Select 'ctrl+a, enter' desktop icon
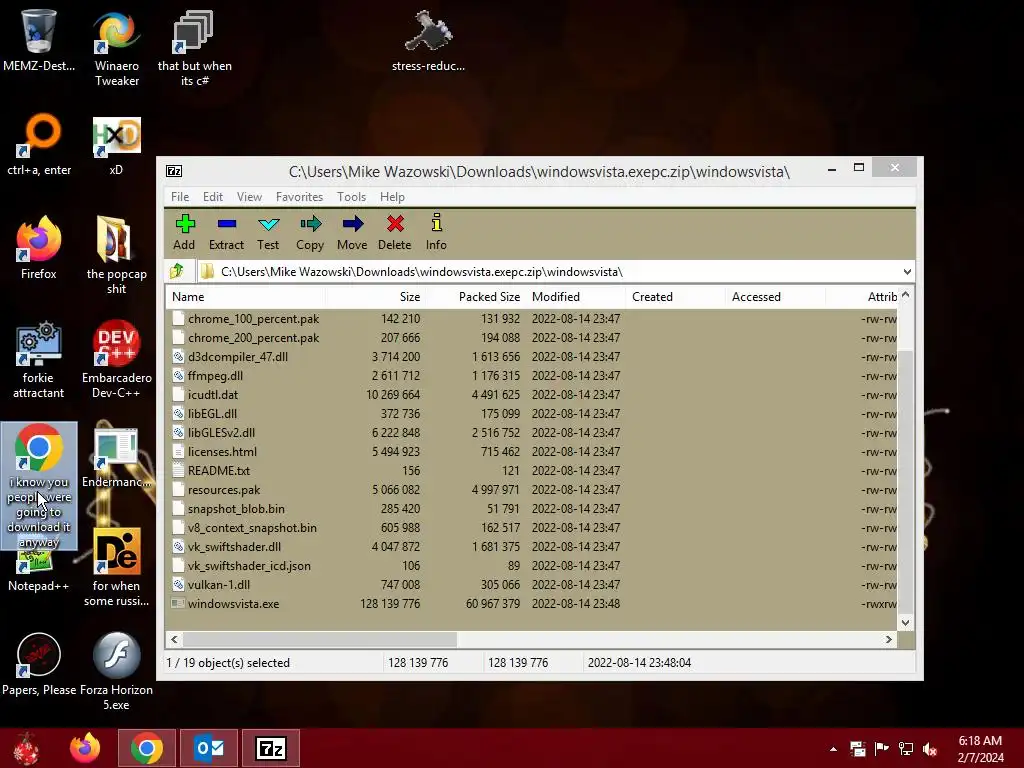The height and width of the screenshot is (768, 1024). pyautogui.click(x=39, y=145)
